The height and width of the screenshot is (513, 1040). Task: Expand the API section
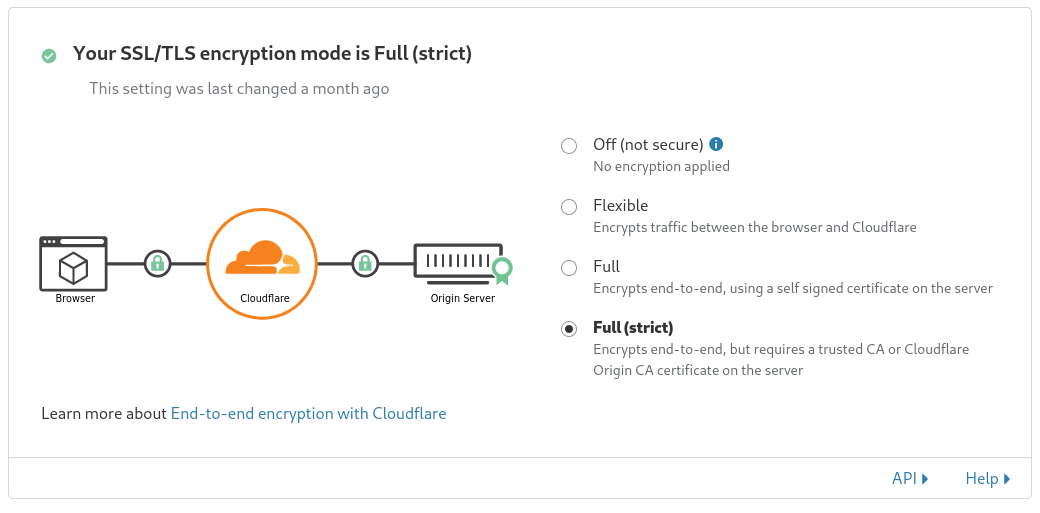point(910,478)
